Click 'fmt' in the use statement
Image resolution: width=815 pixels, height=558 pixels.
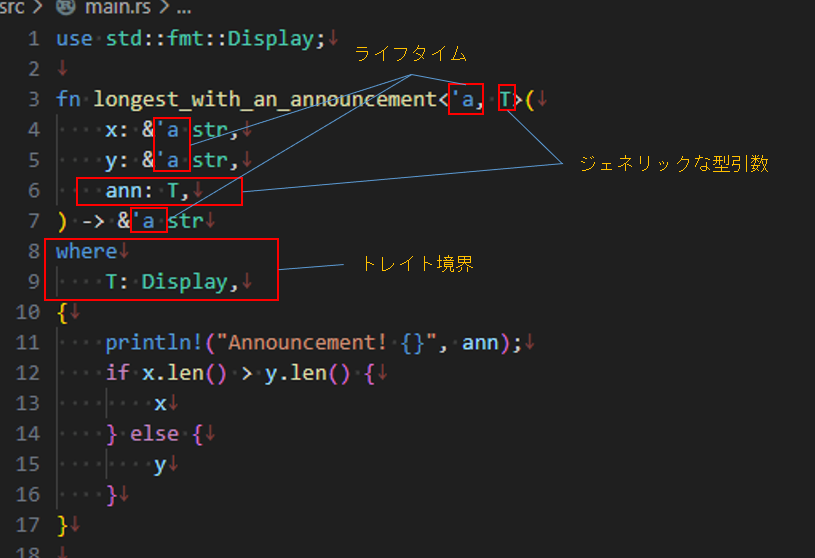click(x=185, y=39)
